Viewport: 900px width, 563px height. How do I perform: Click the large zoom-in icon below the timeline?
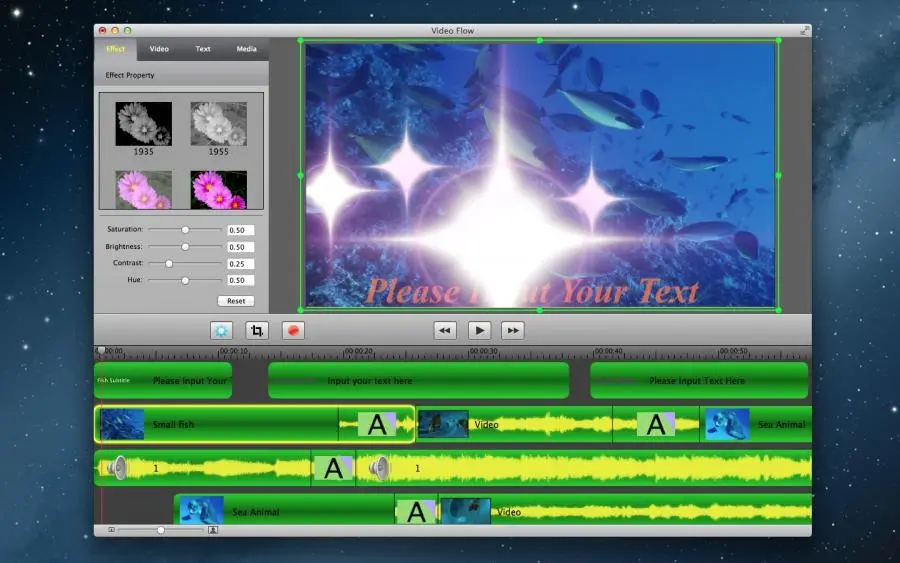pos(213,530)
